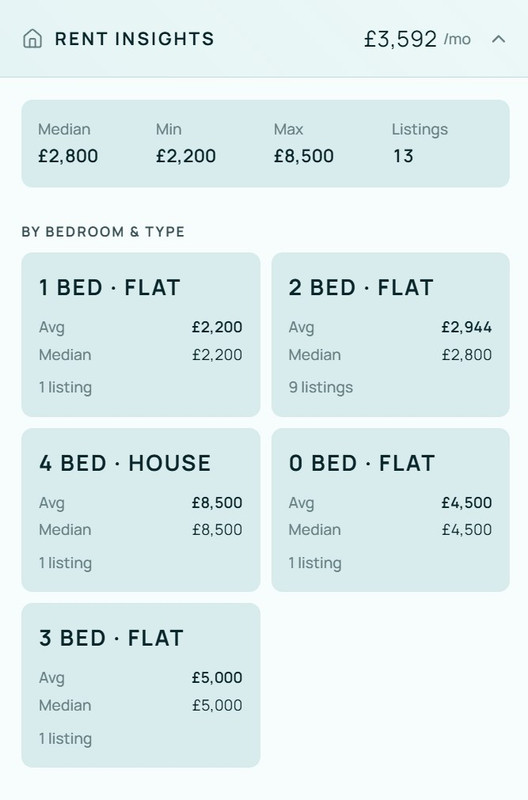Screen dimensions: 528x800
Task: Click the £4,500 median in 0 Bed Flat
Action: pyautogui.click(x=467, y=530)
